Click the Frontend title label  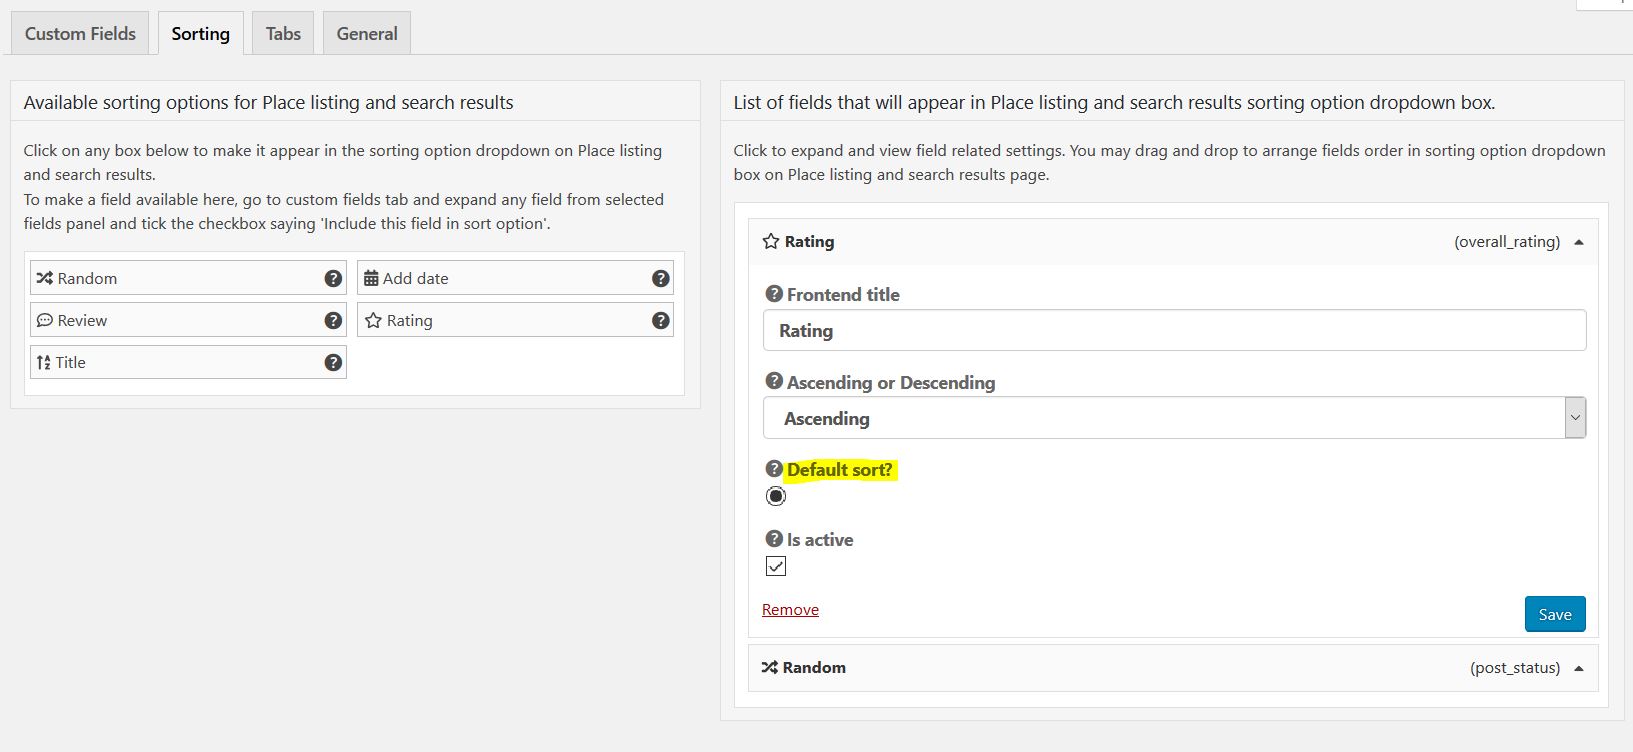pos(843,294)
